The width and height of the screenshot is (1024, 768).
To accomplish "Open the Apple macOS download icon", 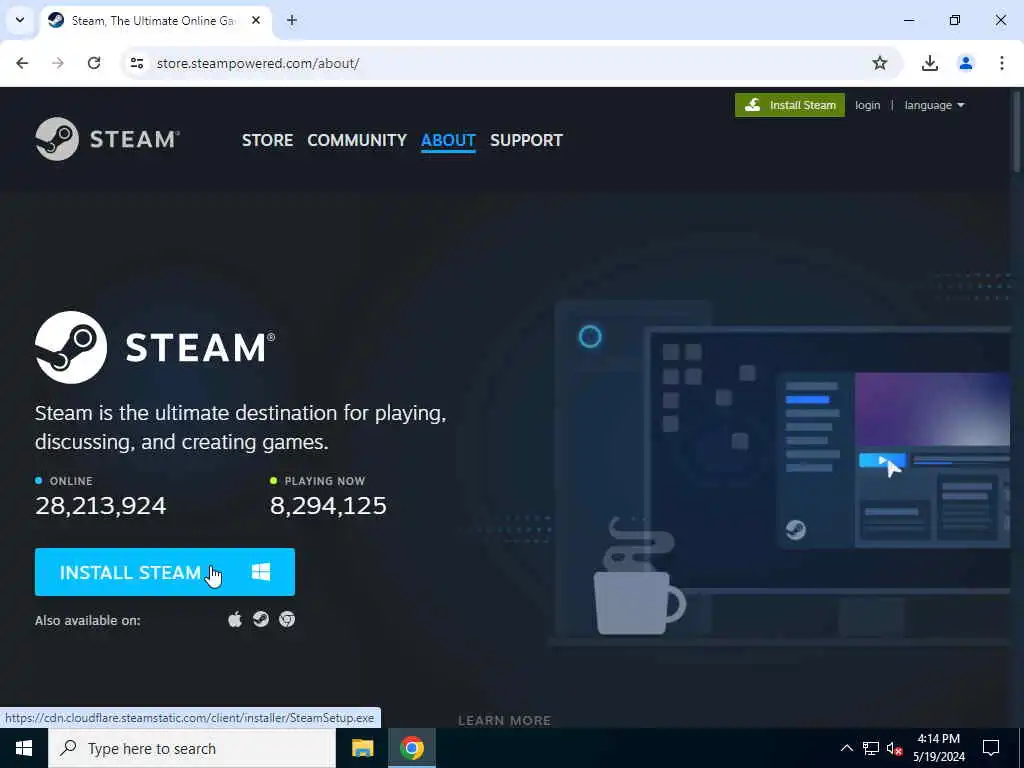I will coord(235,619).
